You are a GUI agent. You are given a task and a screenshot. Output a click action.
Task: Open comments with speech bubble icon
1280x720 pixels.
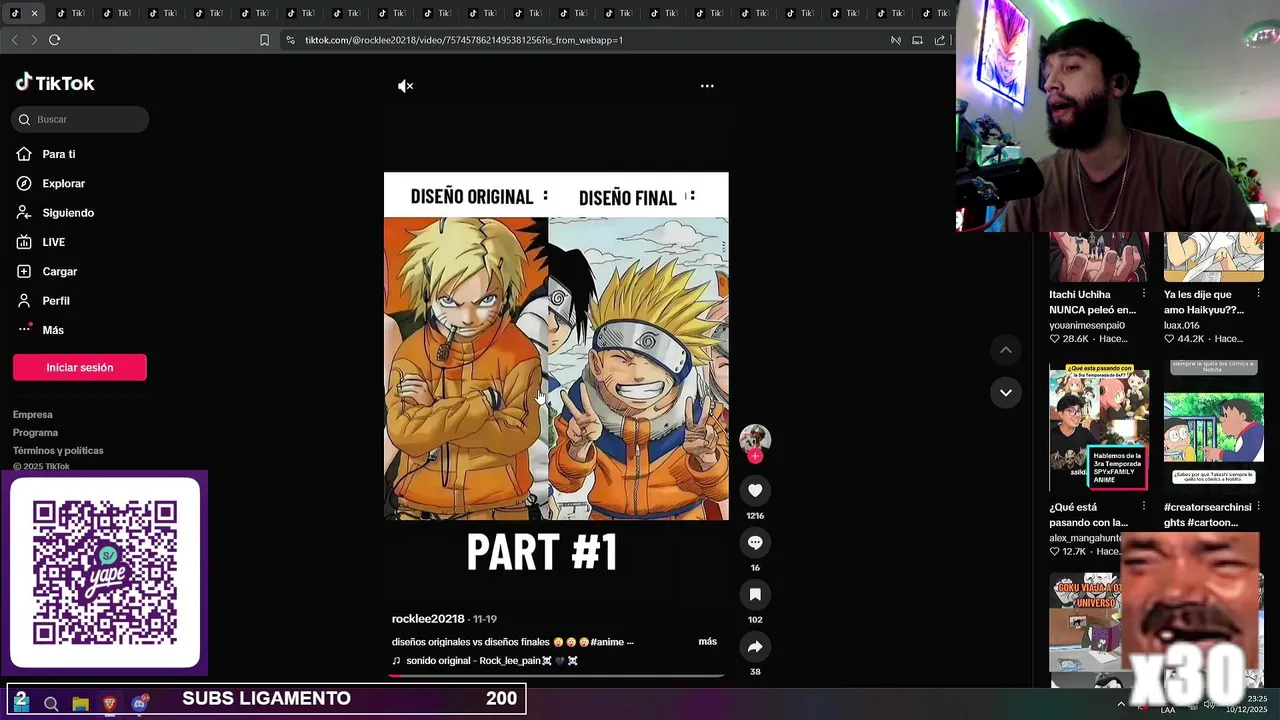(x=755, y=542)
